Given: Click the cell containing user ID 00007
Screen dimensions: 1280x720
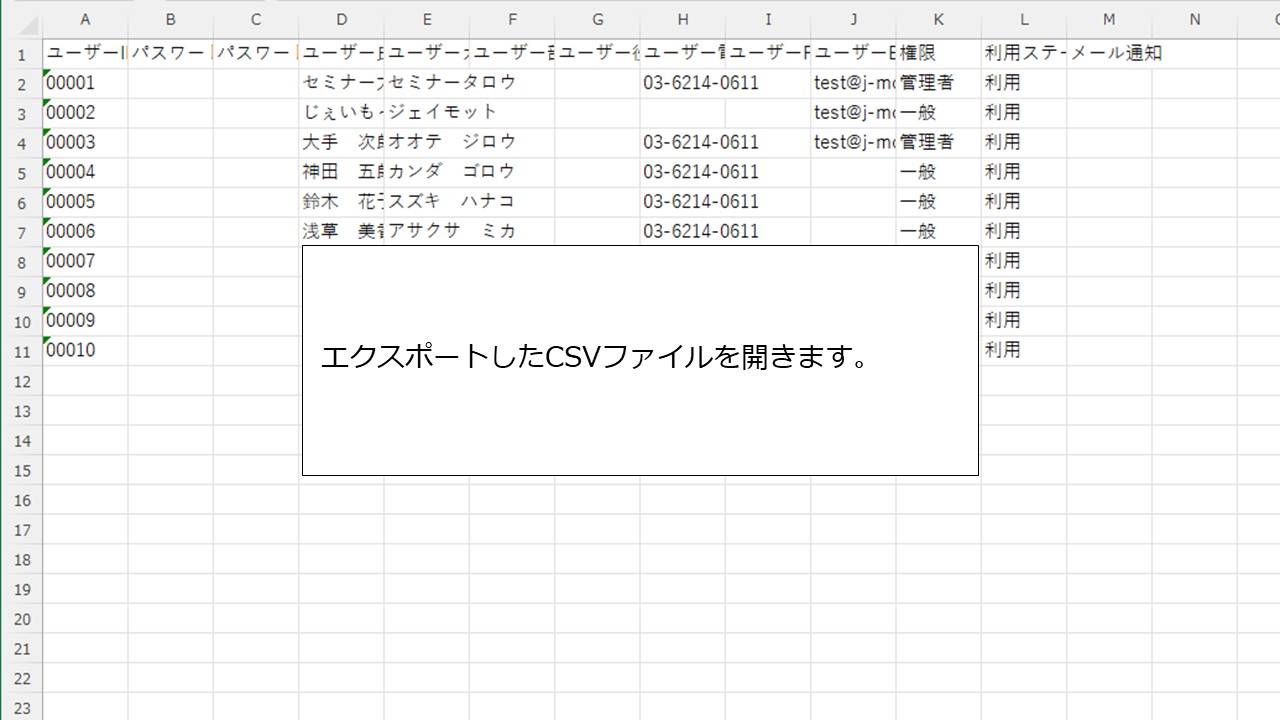Looking at the screenshot, I should 85,261.
